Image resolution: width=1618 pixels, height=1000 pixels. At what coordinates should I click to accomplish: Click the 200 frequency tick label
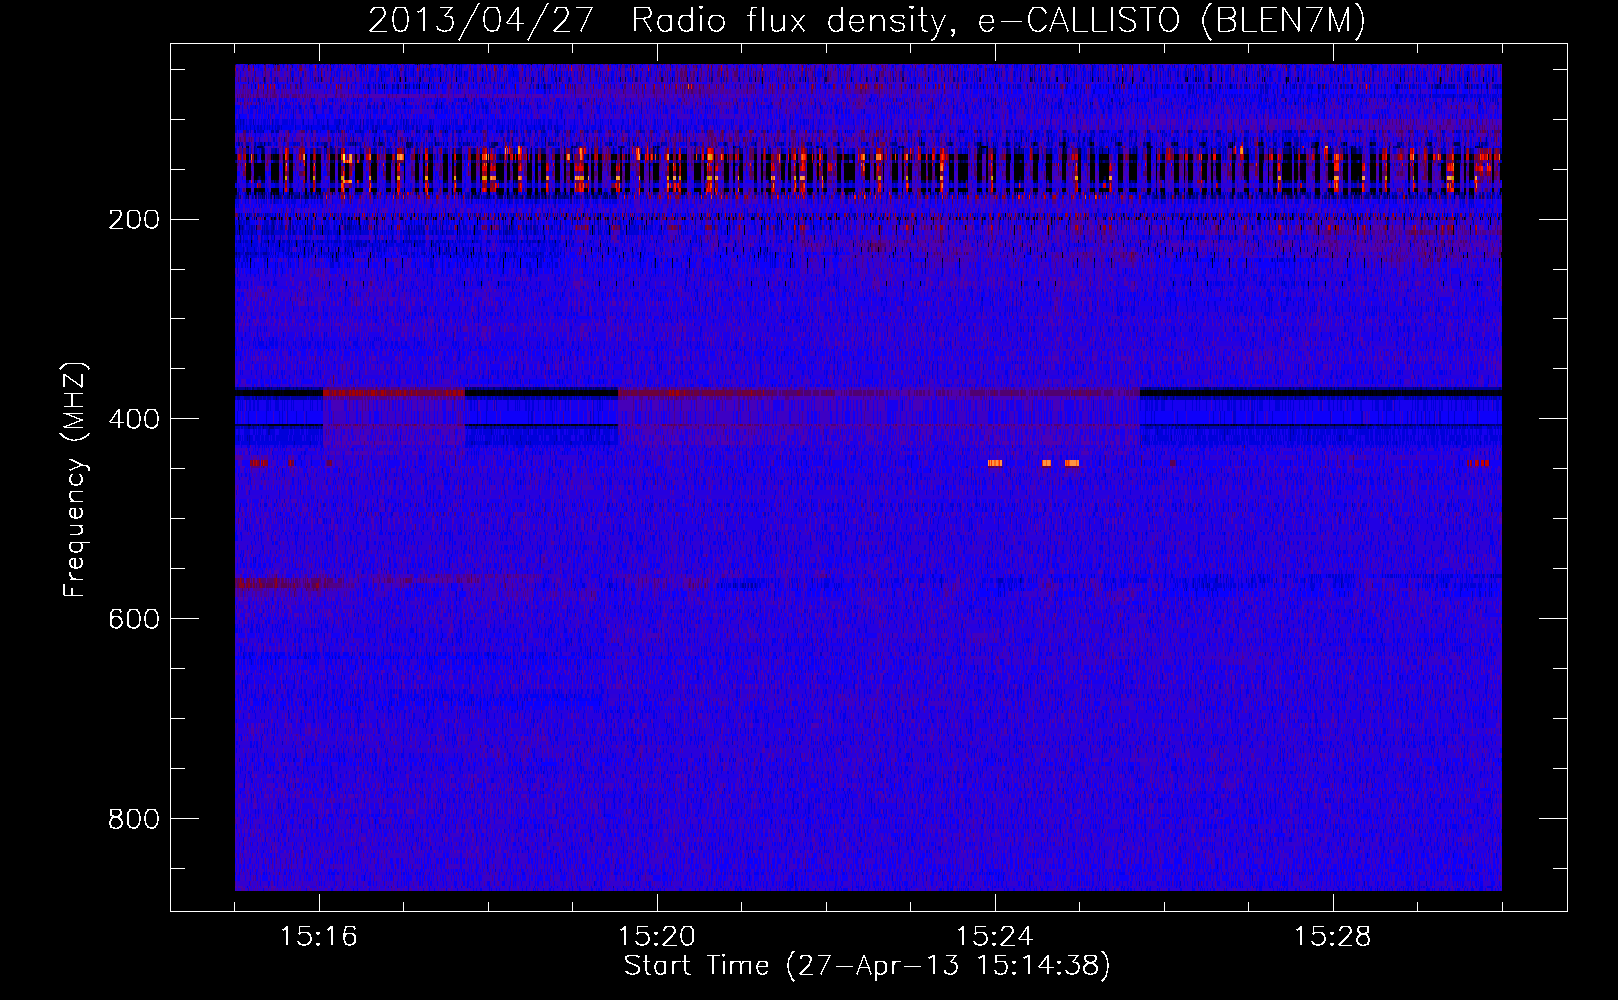tap(134, 220)
